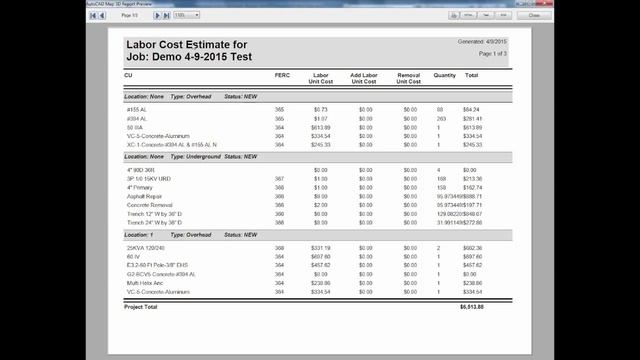
Task: Click the 'Add Labor Unit Cost' column header
Action: point(364,78)
